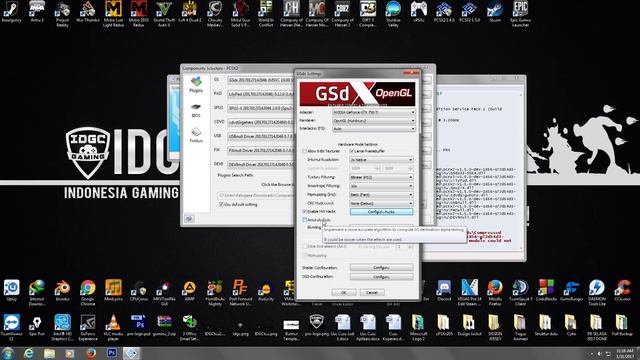Open the Windows Start menu
The image size is (640, 360).
point(8,353)
